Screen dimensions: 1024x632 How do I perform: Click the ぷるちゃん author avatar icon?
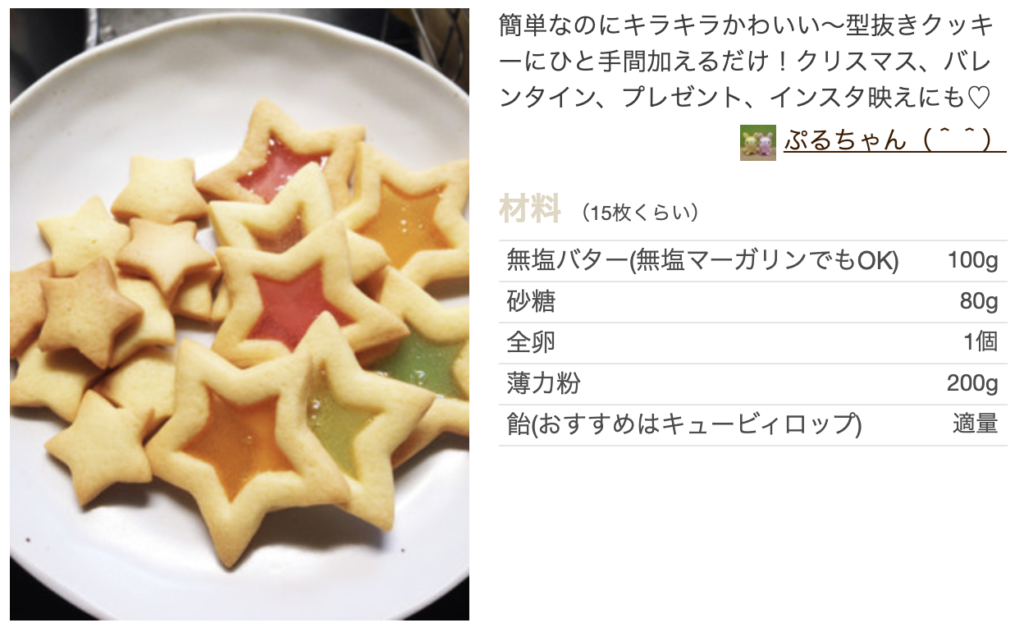pos(758,142)
